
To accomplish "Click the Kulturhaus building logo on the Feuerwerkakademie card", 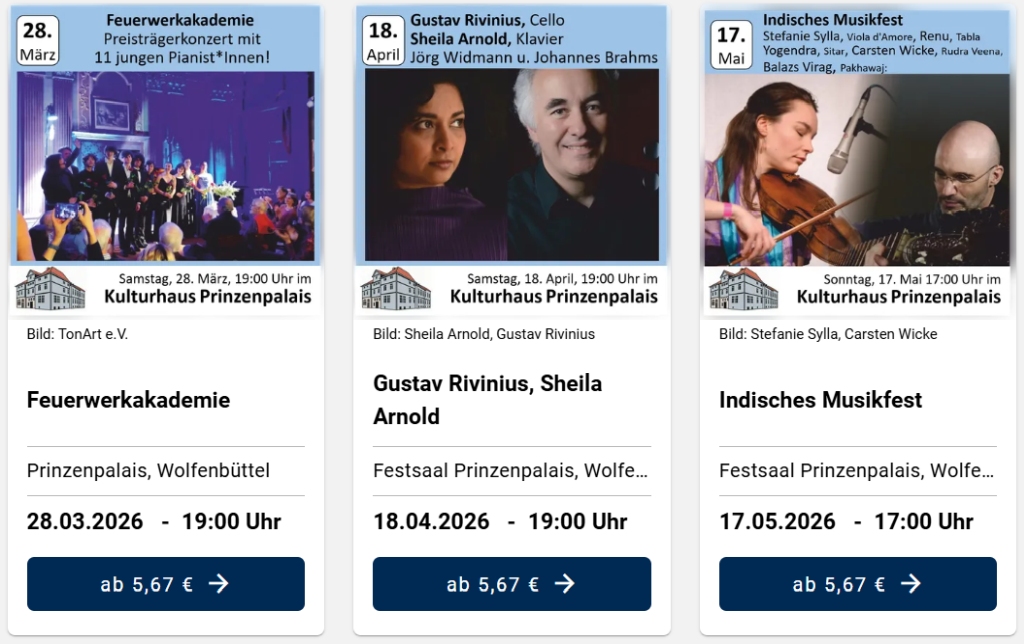I will point(50,288).
